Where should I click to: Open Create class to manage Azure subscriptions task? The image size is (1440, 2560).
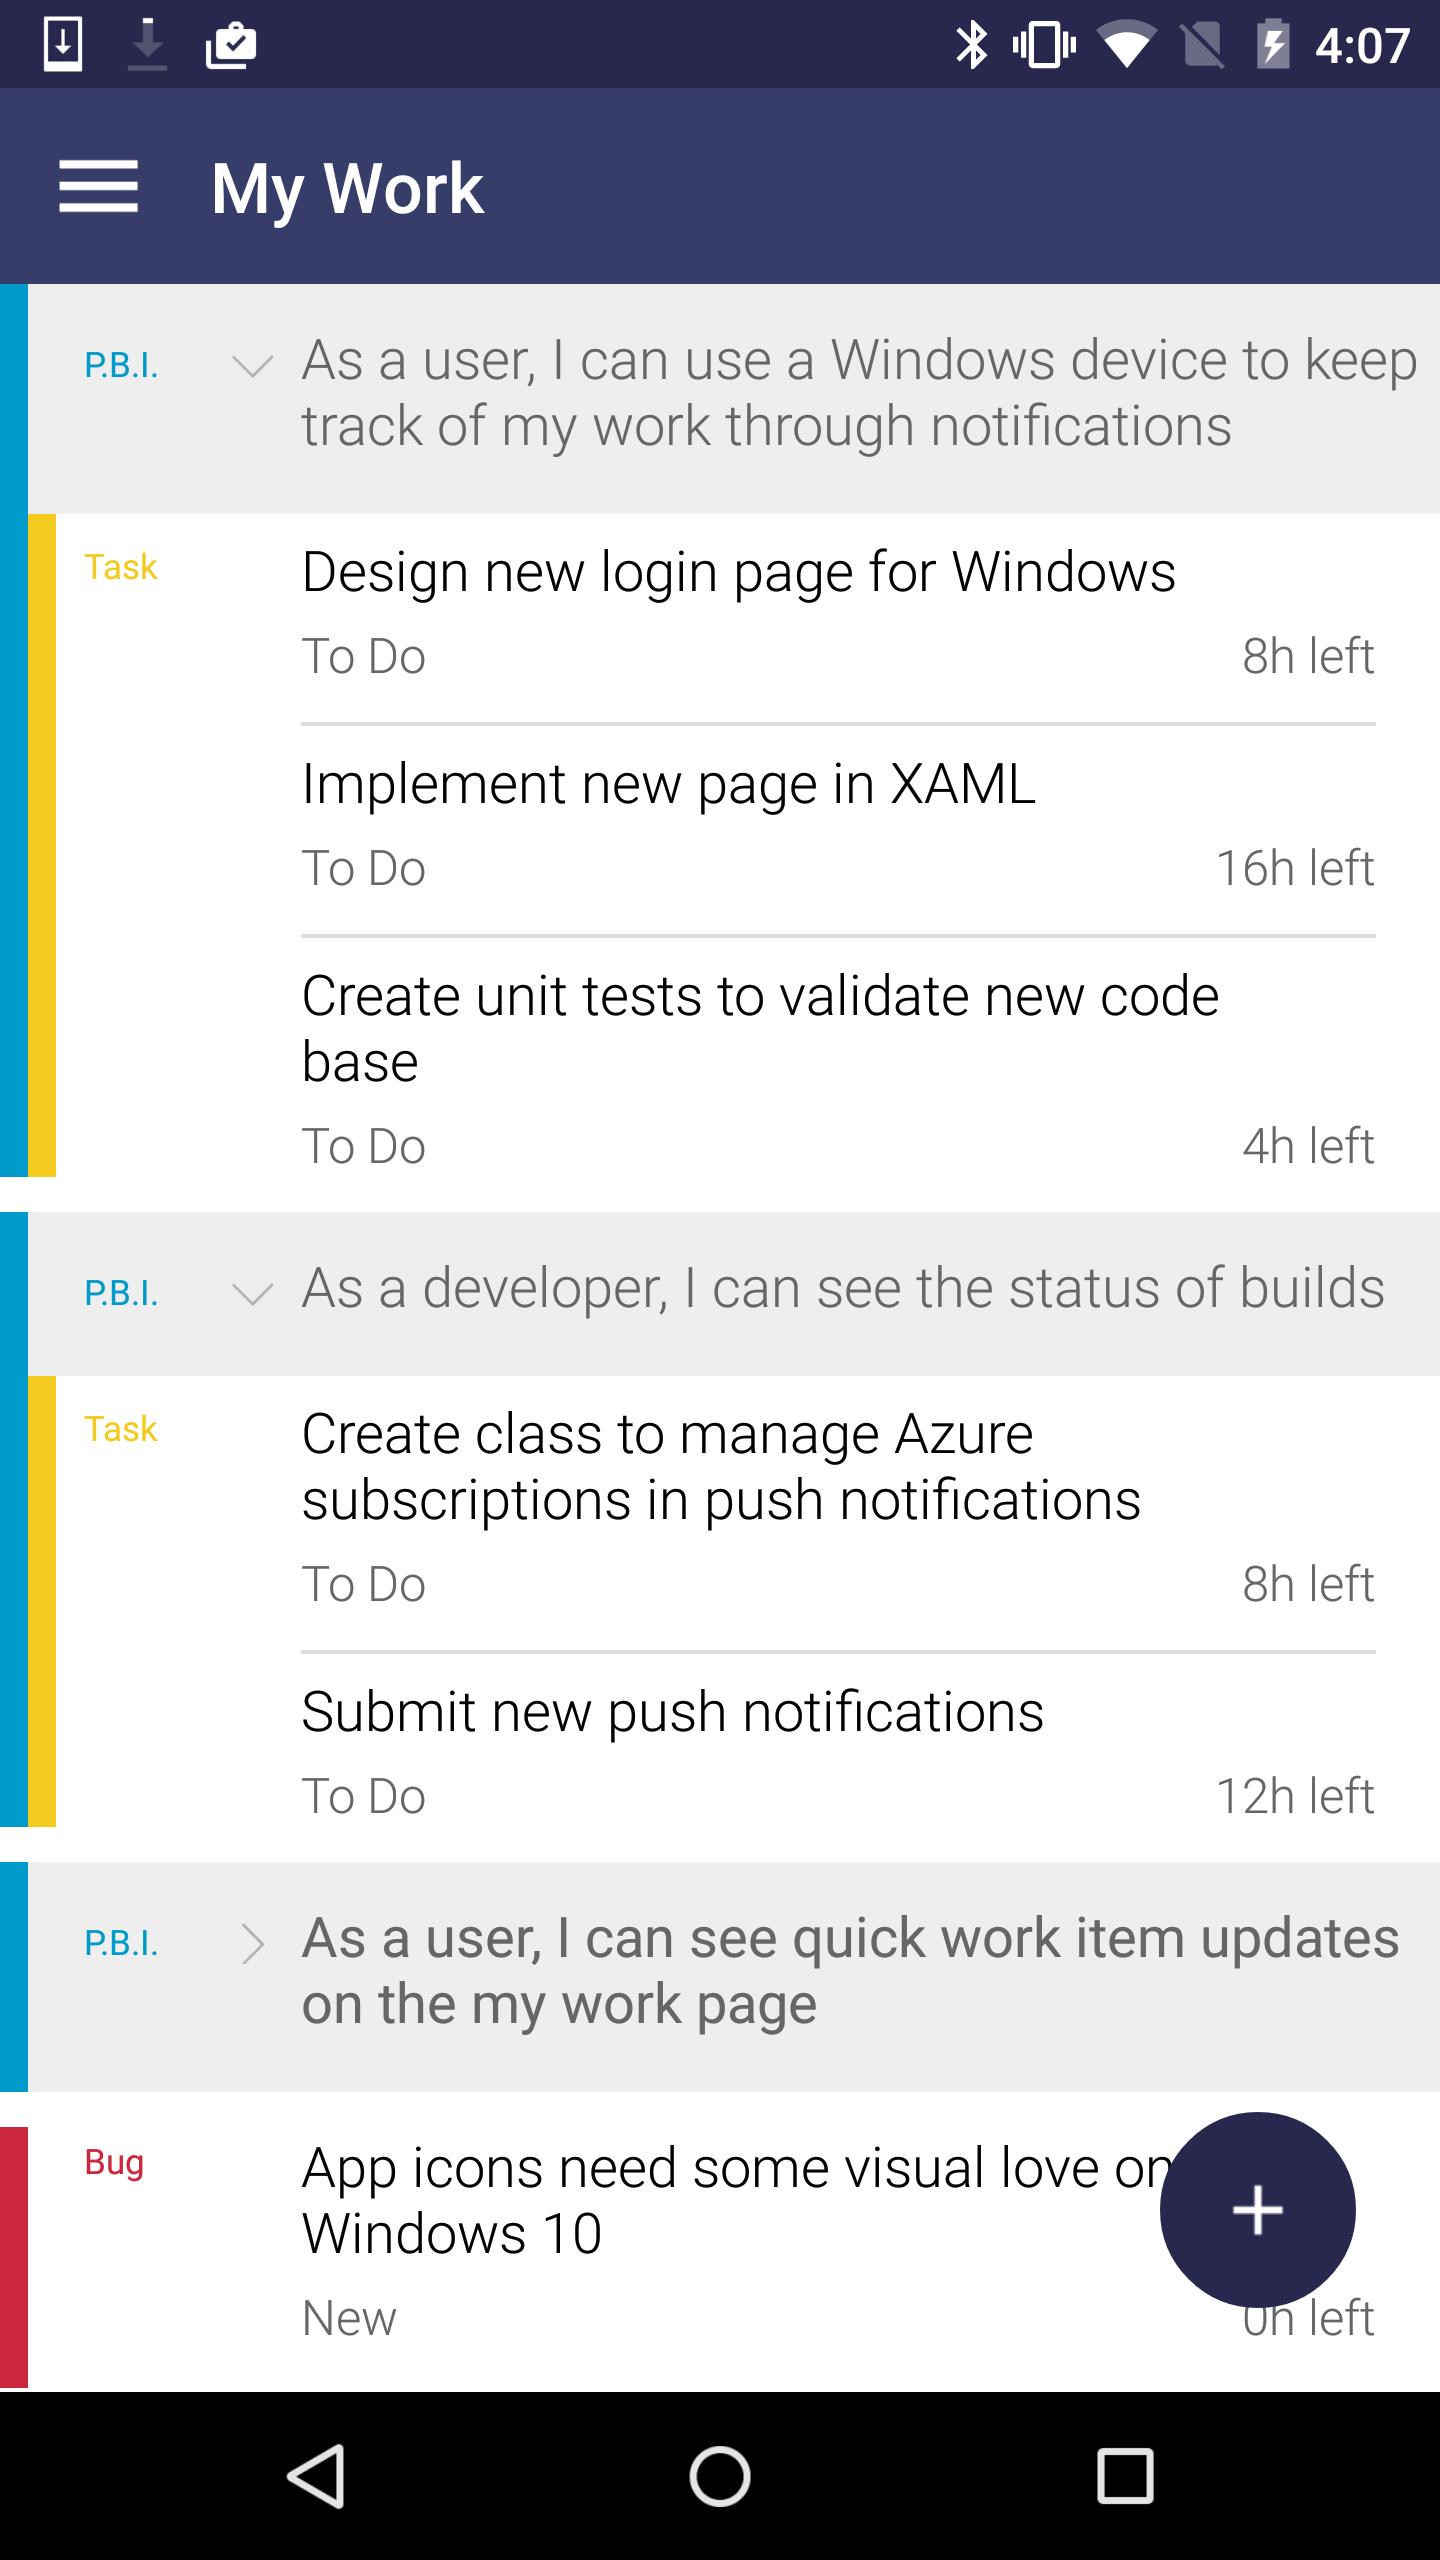tap(720, 1466)
